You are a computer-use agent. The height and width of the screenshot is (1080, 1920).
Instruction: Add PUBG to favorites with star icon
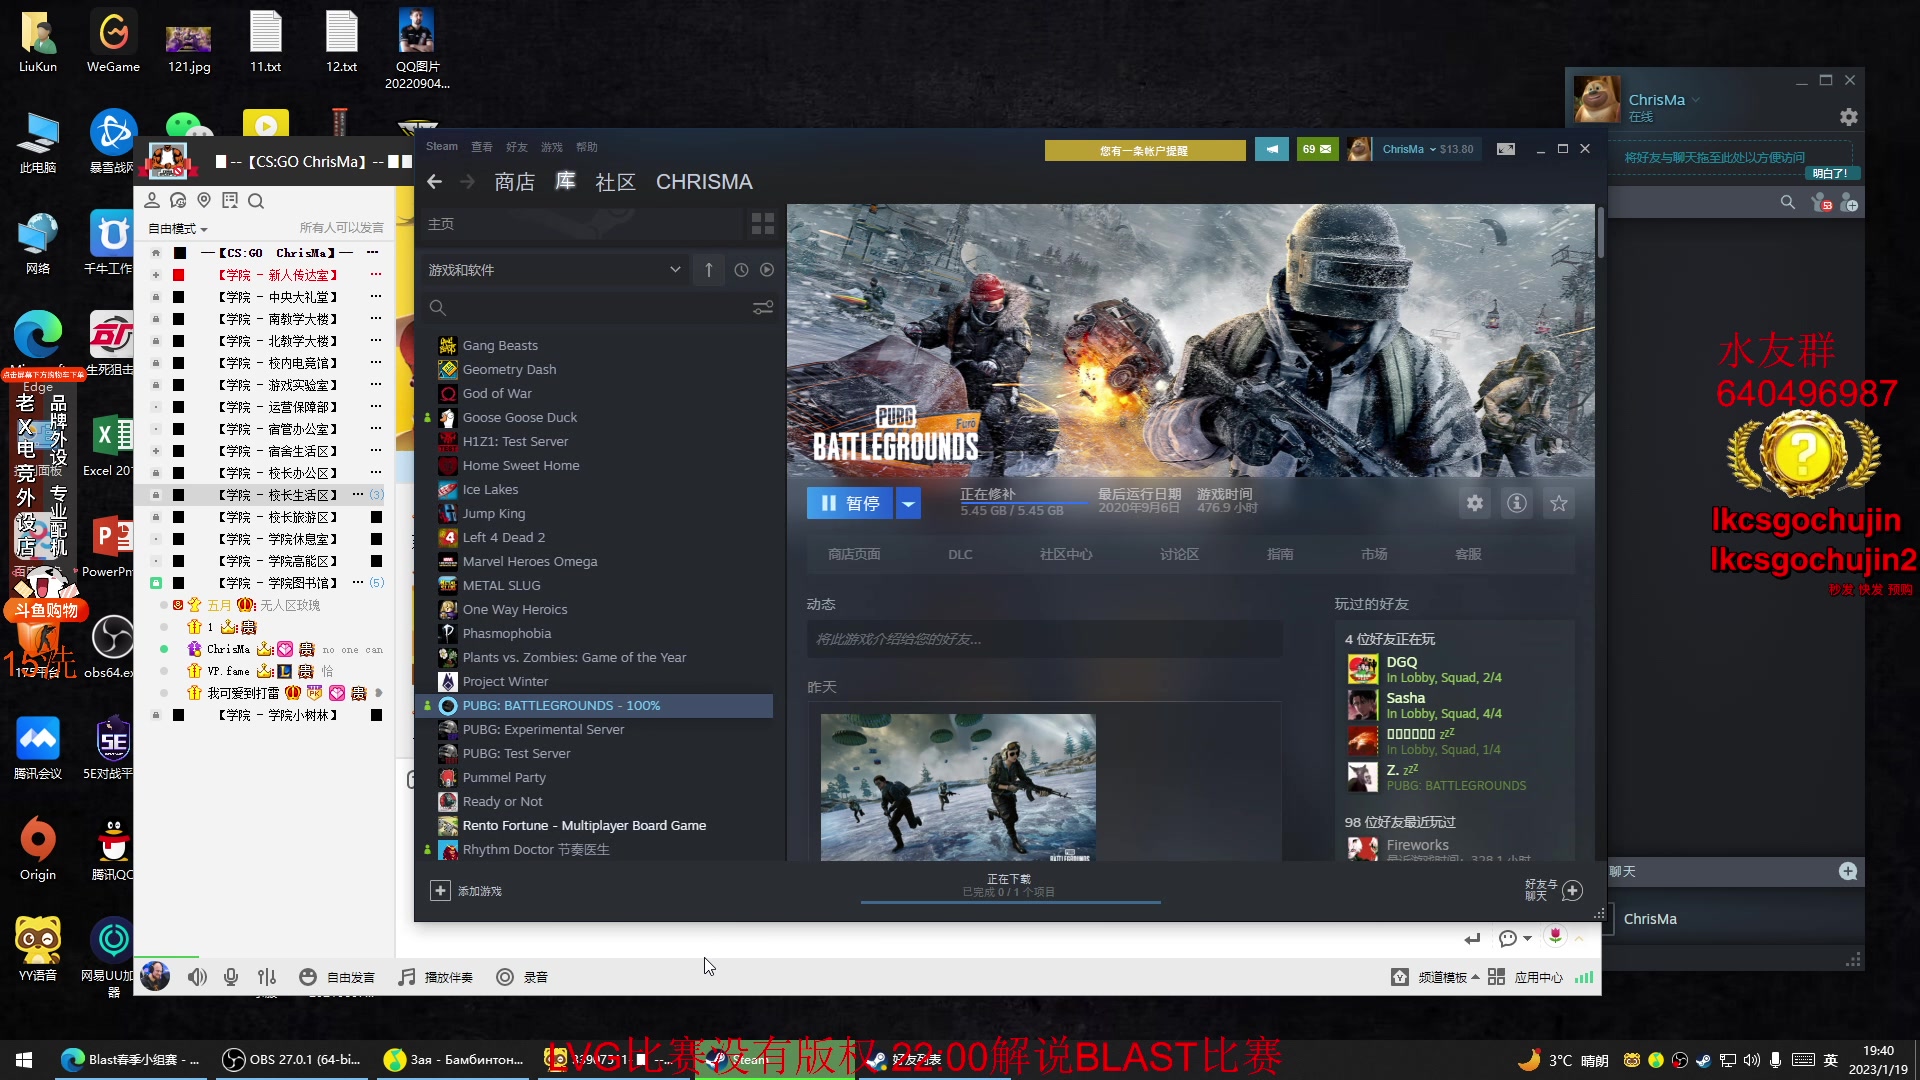tap(1559, 503)
